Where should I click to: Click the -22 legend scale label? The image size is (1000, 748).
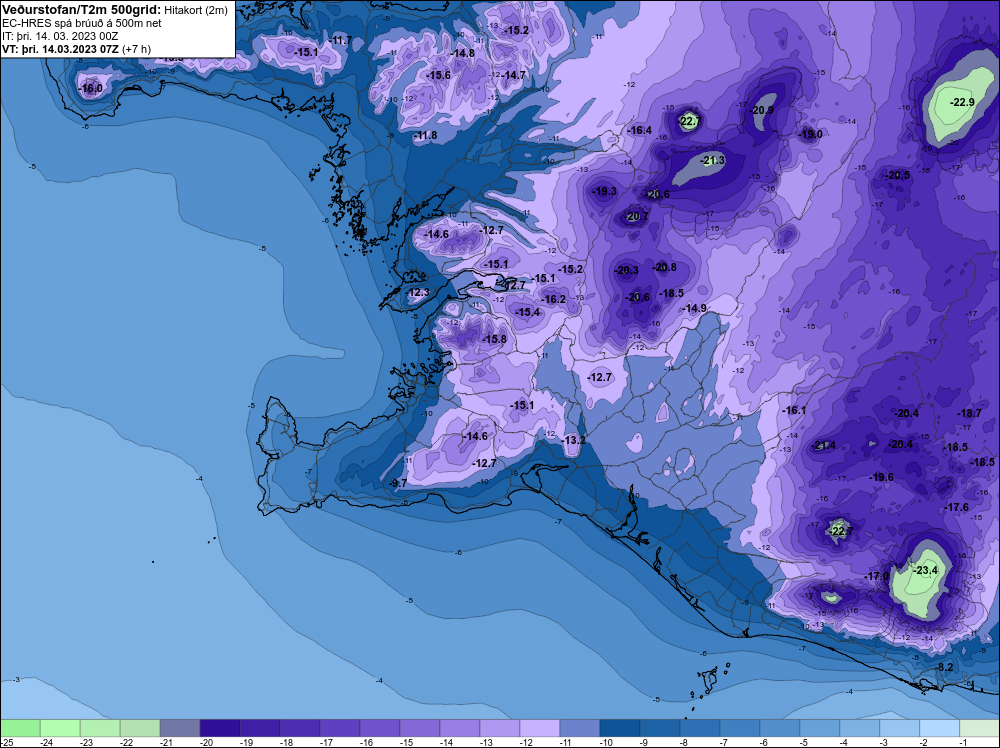pyautogui.click(x=126, y=742)
